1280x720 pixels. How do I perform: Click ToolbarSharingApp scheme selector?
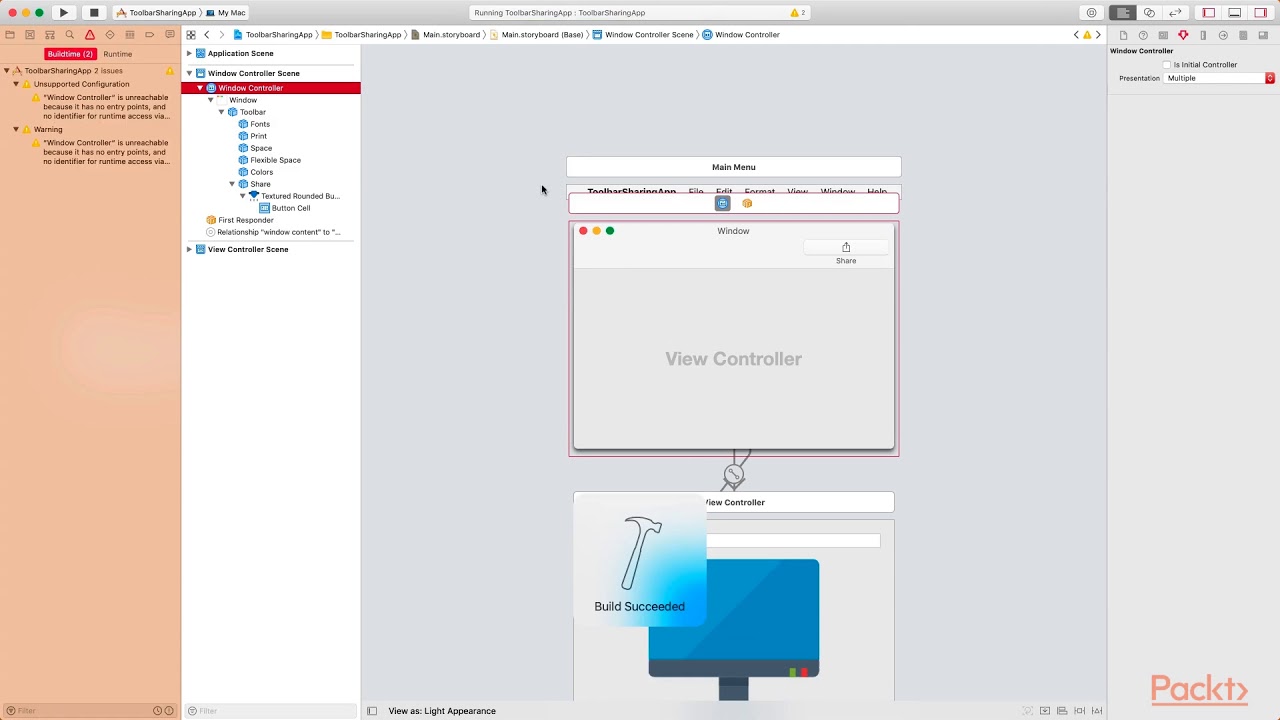click(x=156, y=13)
